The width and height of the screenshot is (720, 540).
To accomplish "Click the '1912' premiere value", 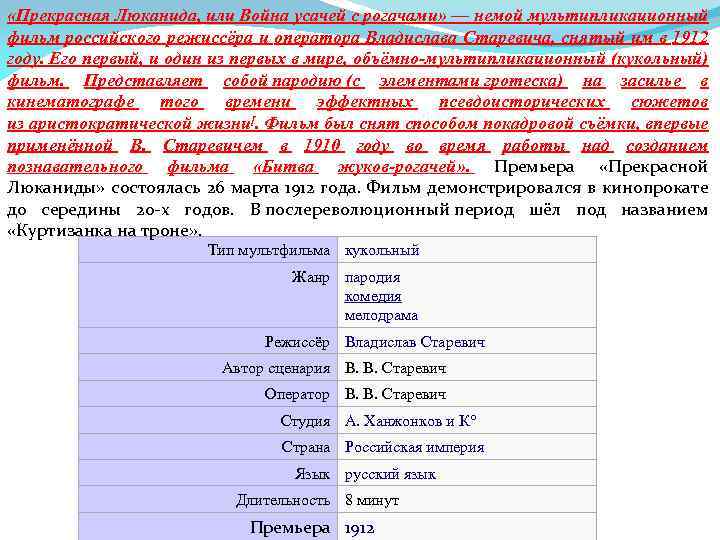I will (360, 529).
